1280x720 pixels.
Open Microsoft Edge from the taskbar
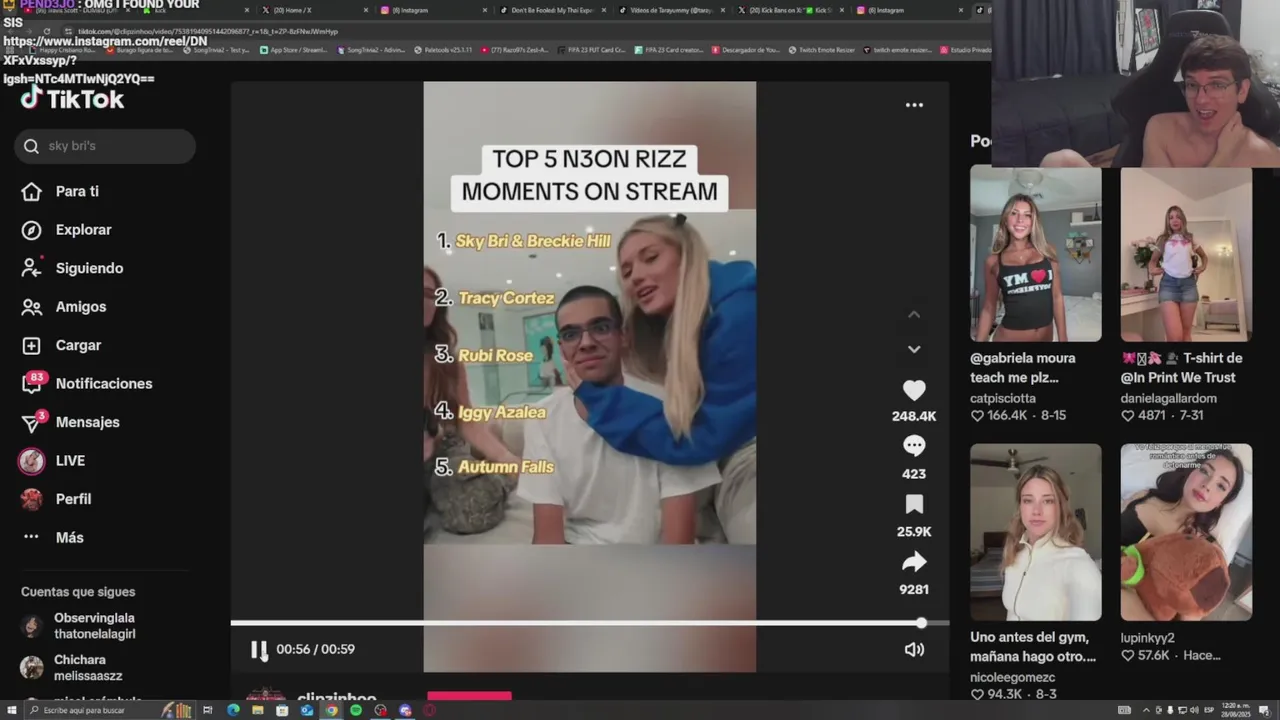click(233, 710)
